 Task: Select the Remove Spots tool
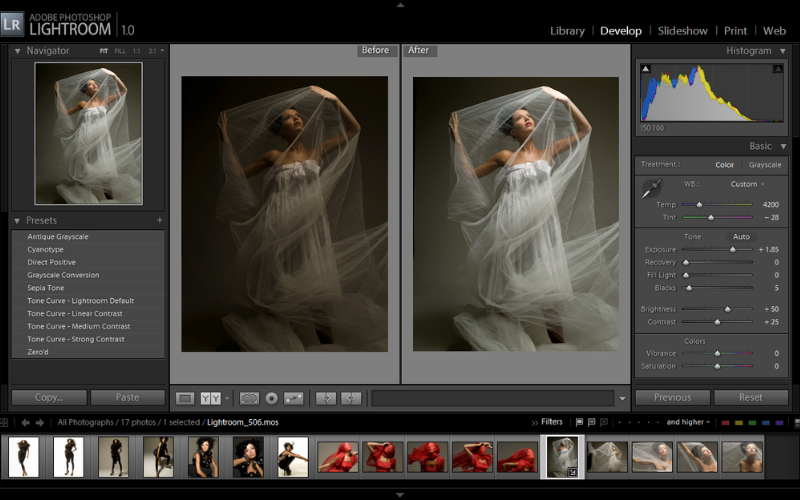point(293,398)
